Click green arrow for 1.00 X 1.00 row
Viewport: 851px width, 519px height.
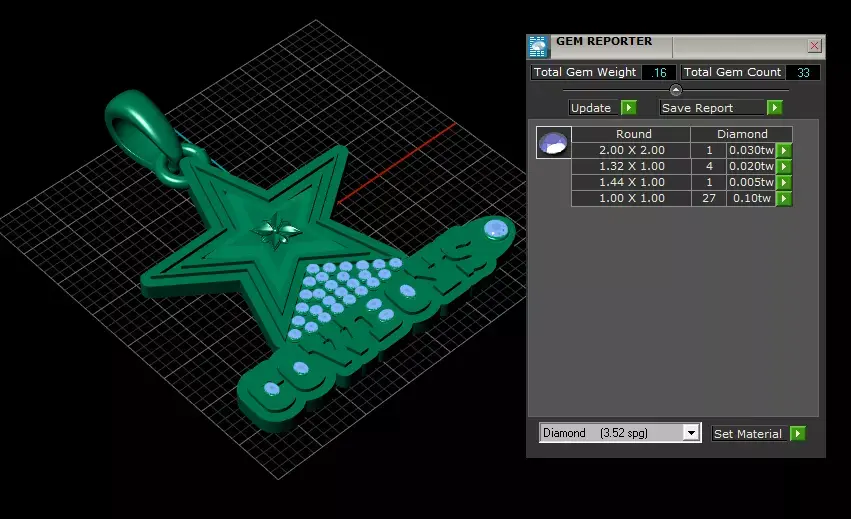784,199
